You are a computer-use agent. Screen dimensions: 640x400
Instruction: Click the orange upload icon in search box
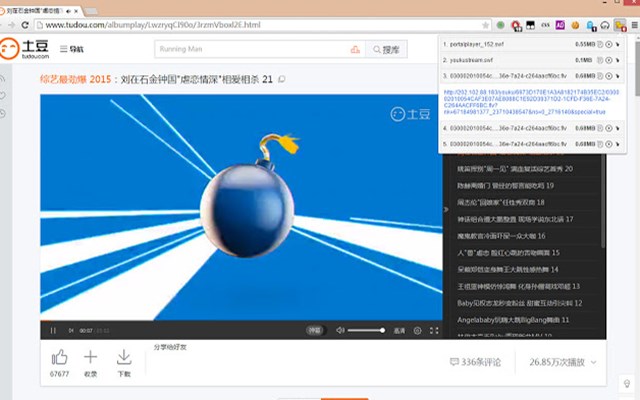click(355, 49)
